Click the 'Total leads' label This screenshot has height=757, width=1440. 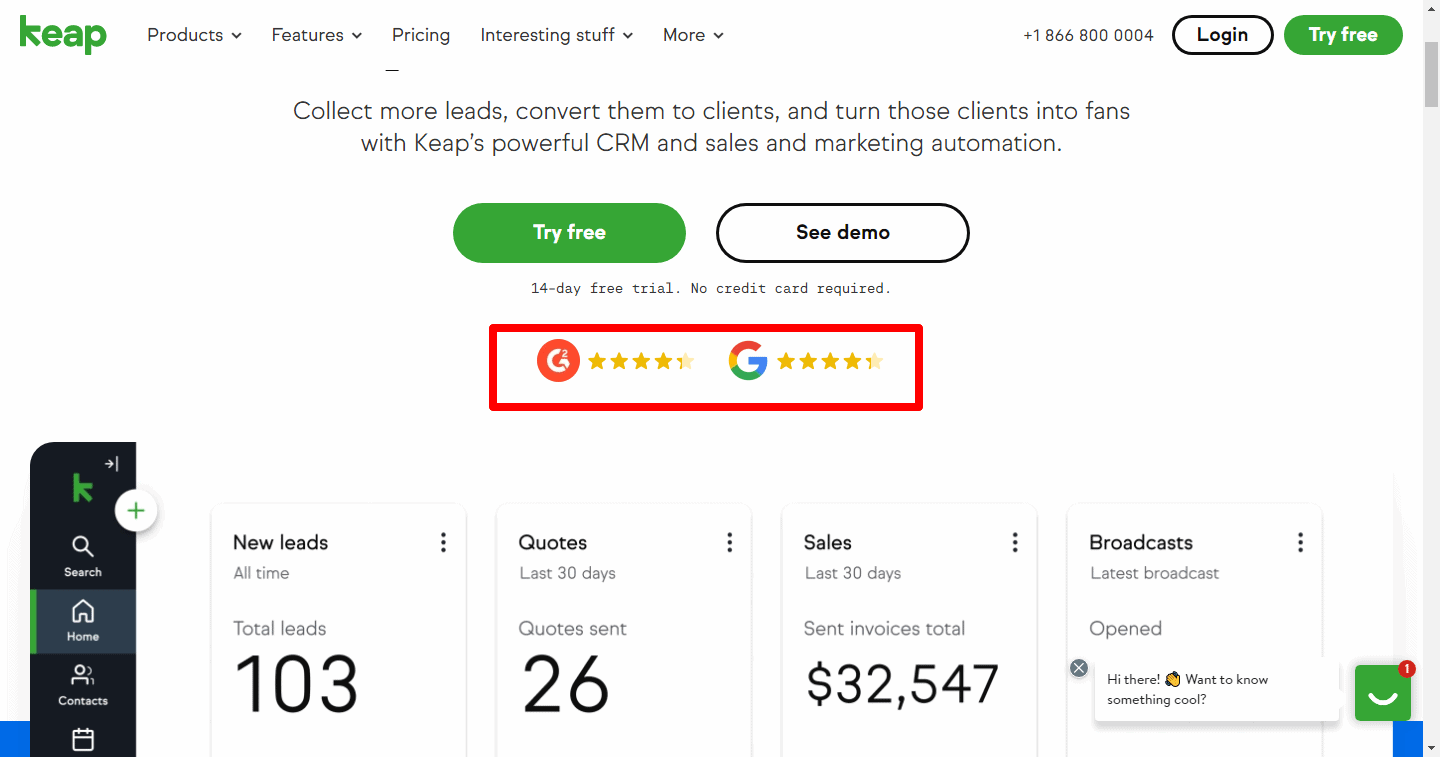tap(280, 628)
